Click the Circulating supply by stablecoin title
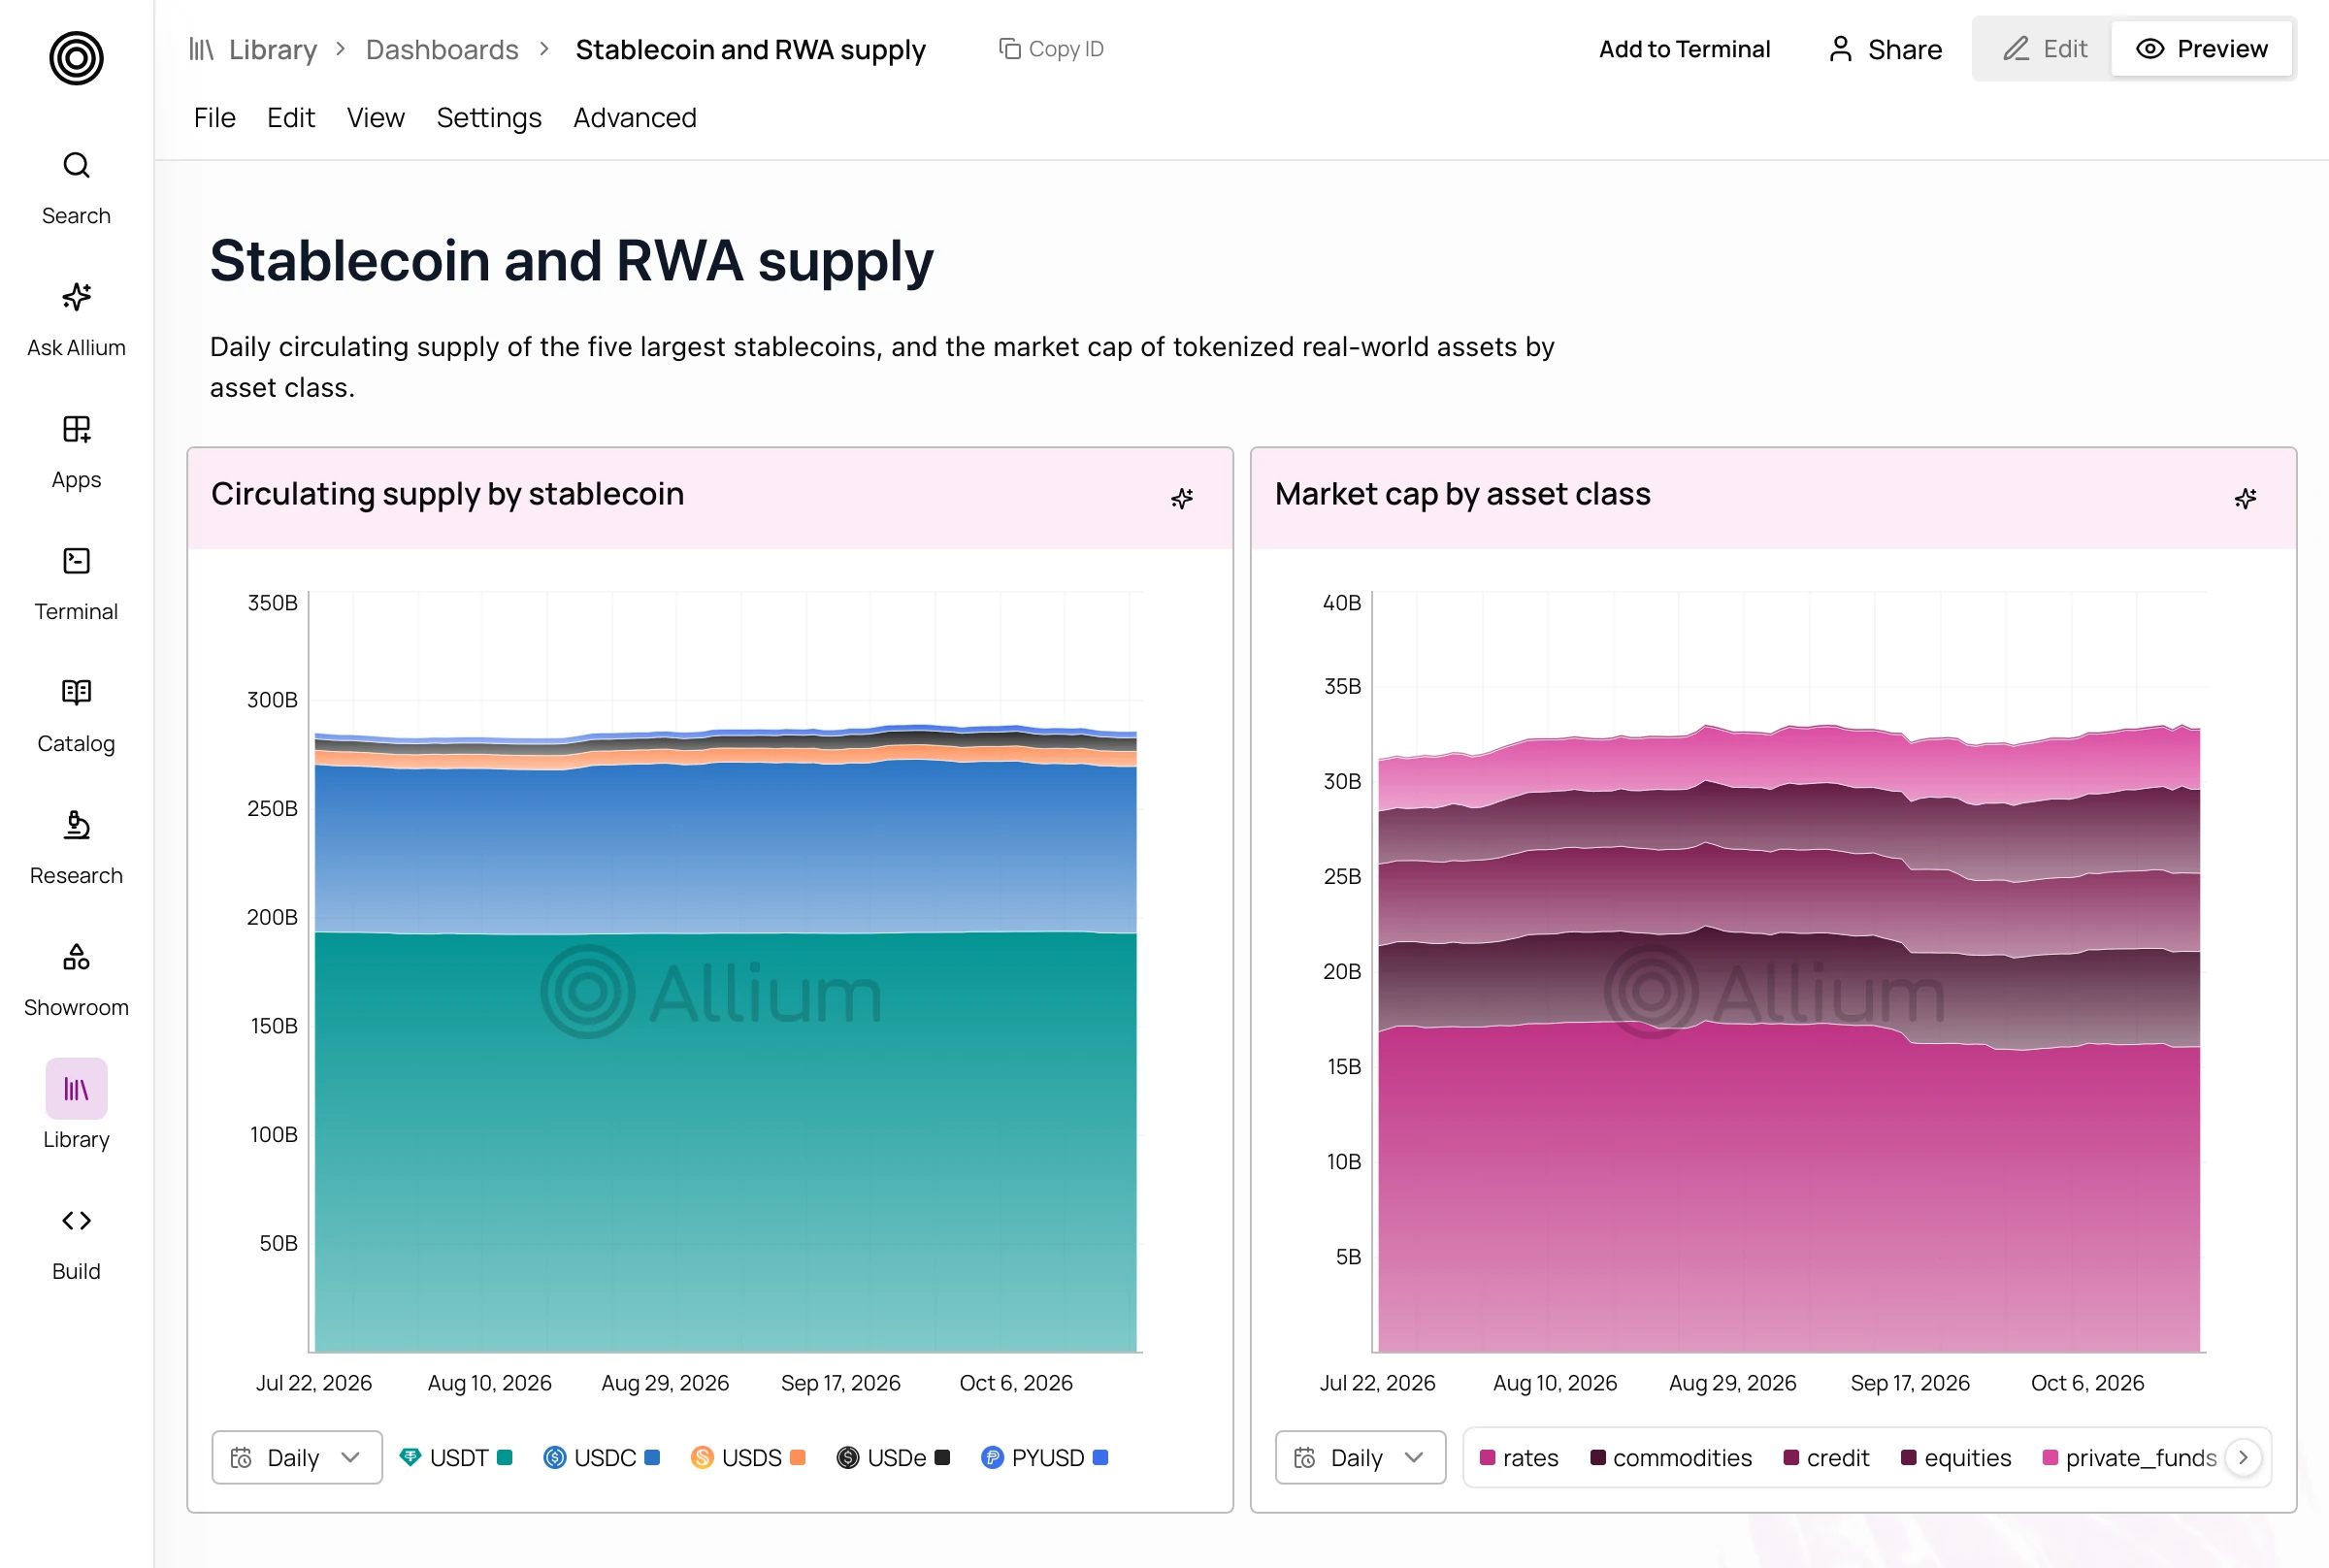The image size is (2329, 1568). pyautogui.click(x=447, y=494)
